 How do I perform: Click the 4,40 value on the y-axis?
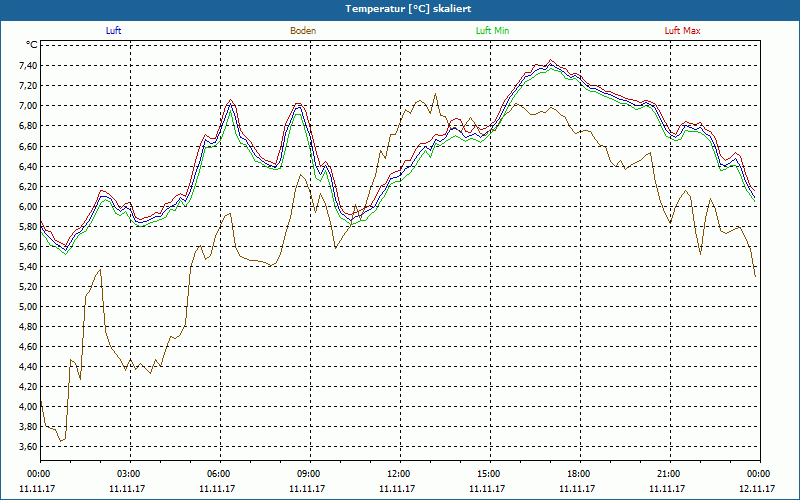pyautogui.click(x=29, y=367)
